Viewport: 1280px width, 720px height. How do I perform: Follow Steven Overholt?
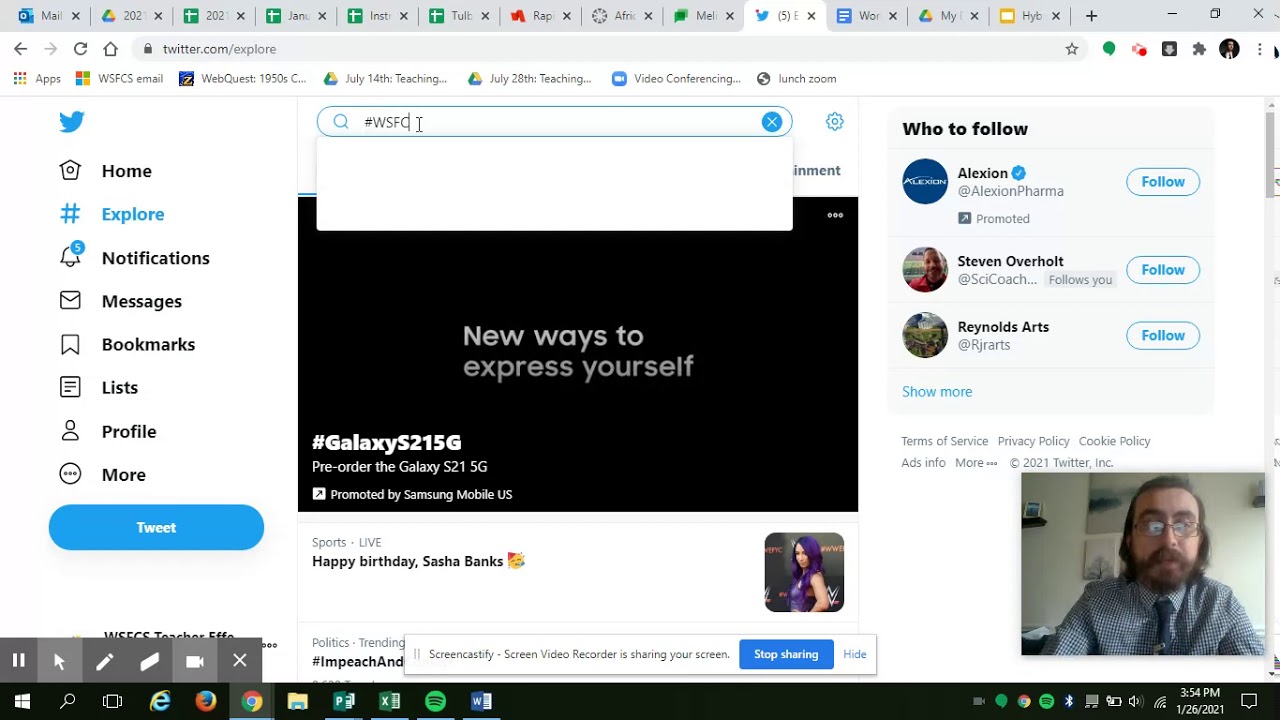1163,270
